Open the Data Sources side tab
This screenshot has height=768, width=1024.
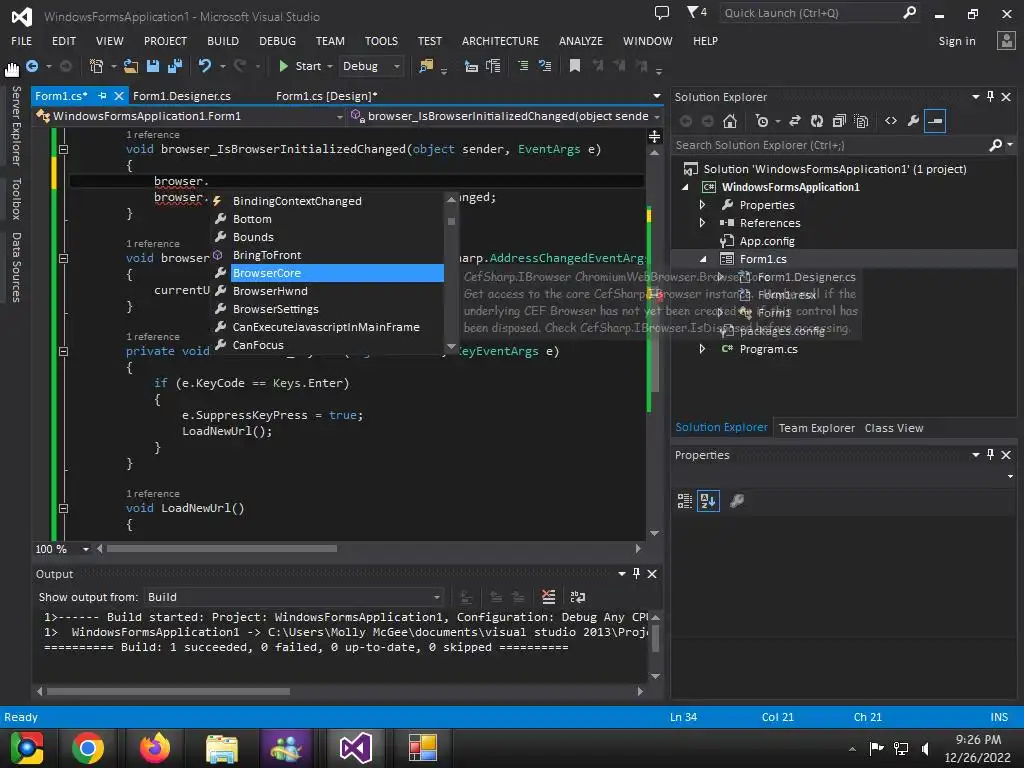coord(16,267)
